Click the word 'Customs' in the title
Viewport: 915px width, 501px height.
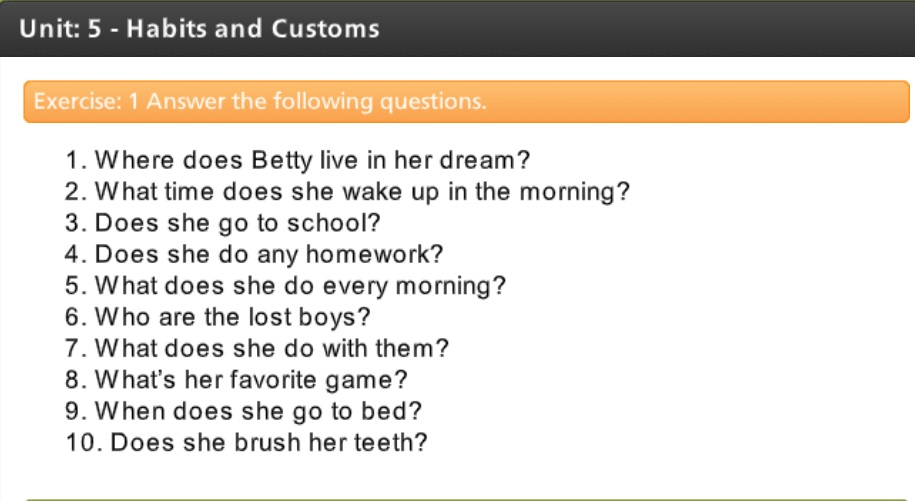[326, 29]
